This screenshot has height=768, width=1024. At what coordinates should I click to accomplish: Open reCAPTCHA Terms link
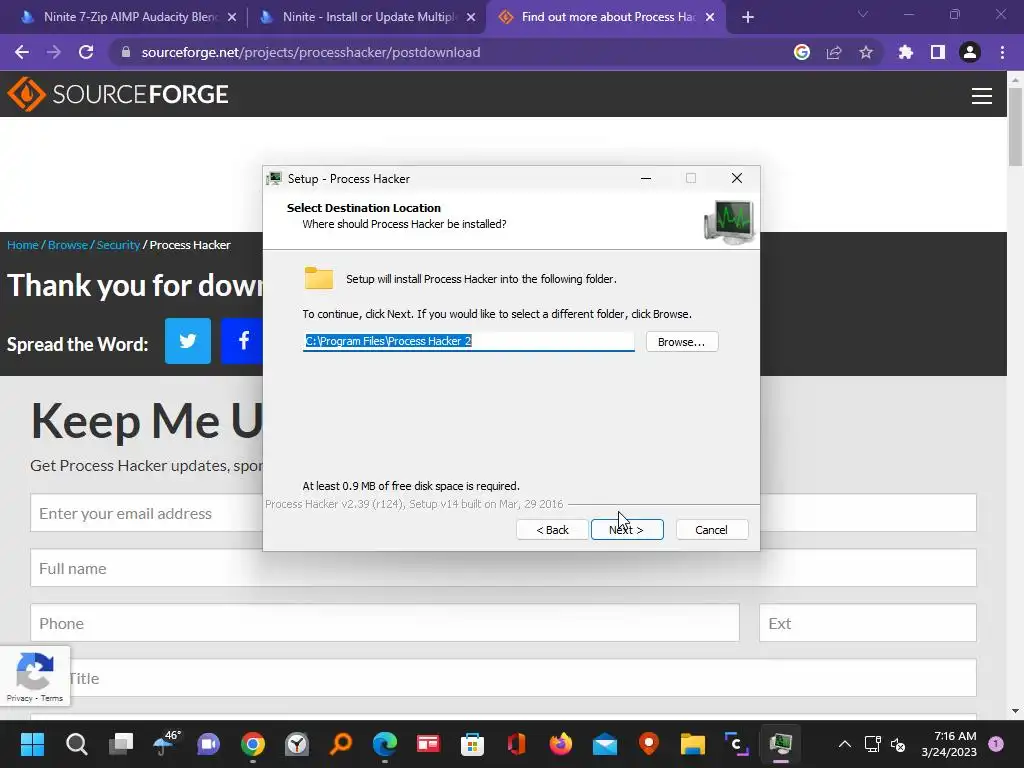(52, 698)
